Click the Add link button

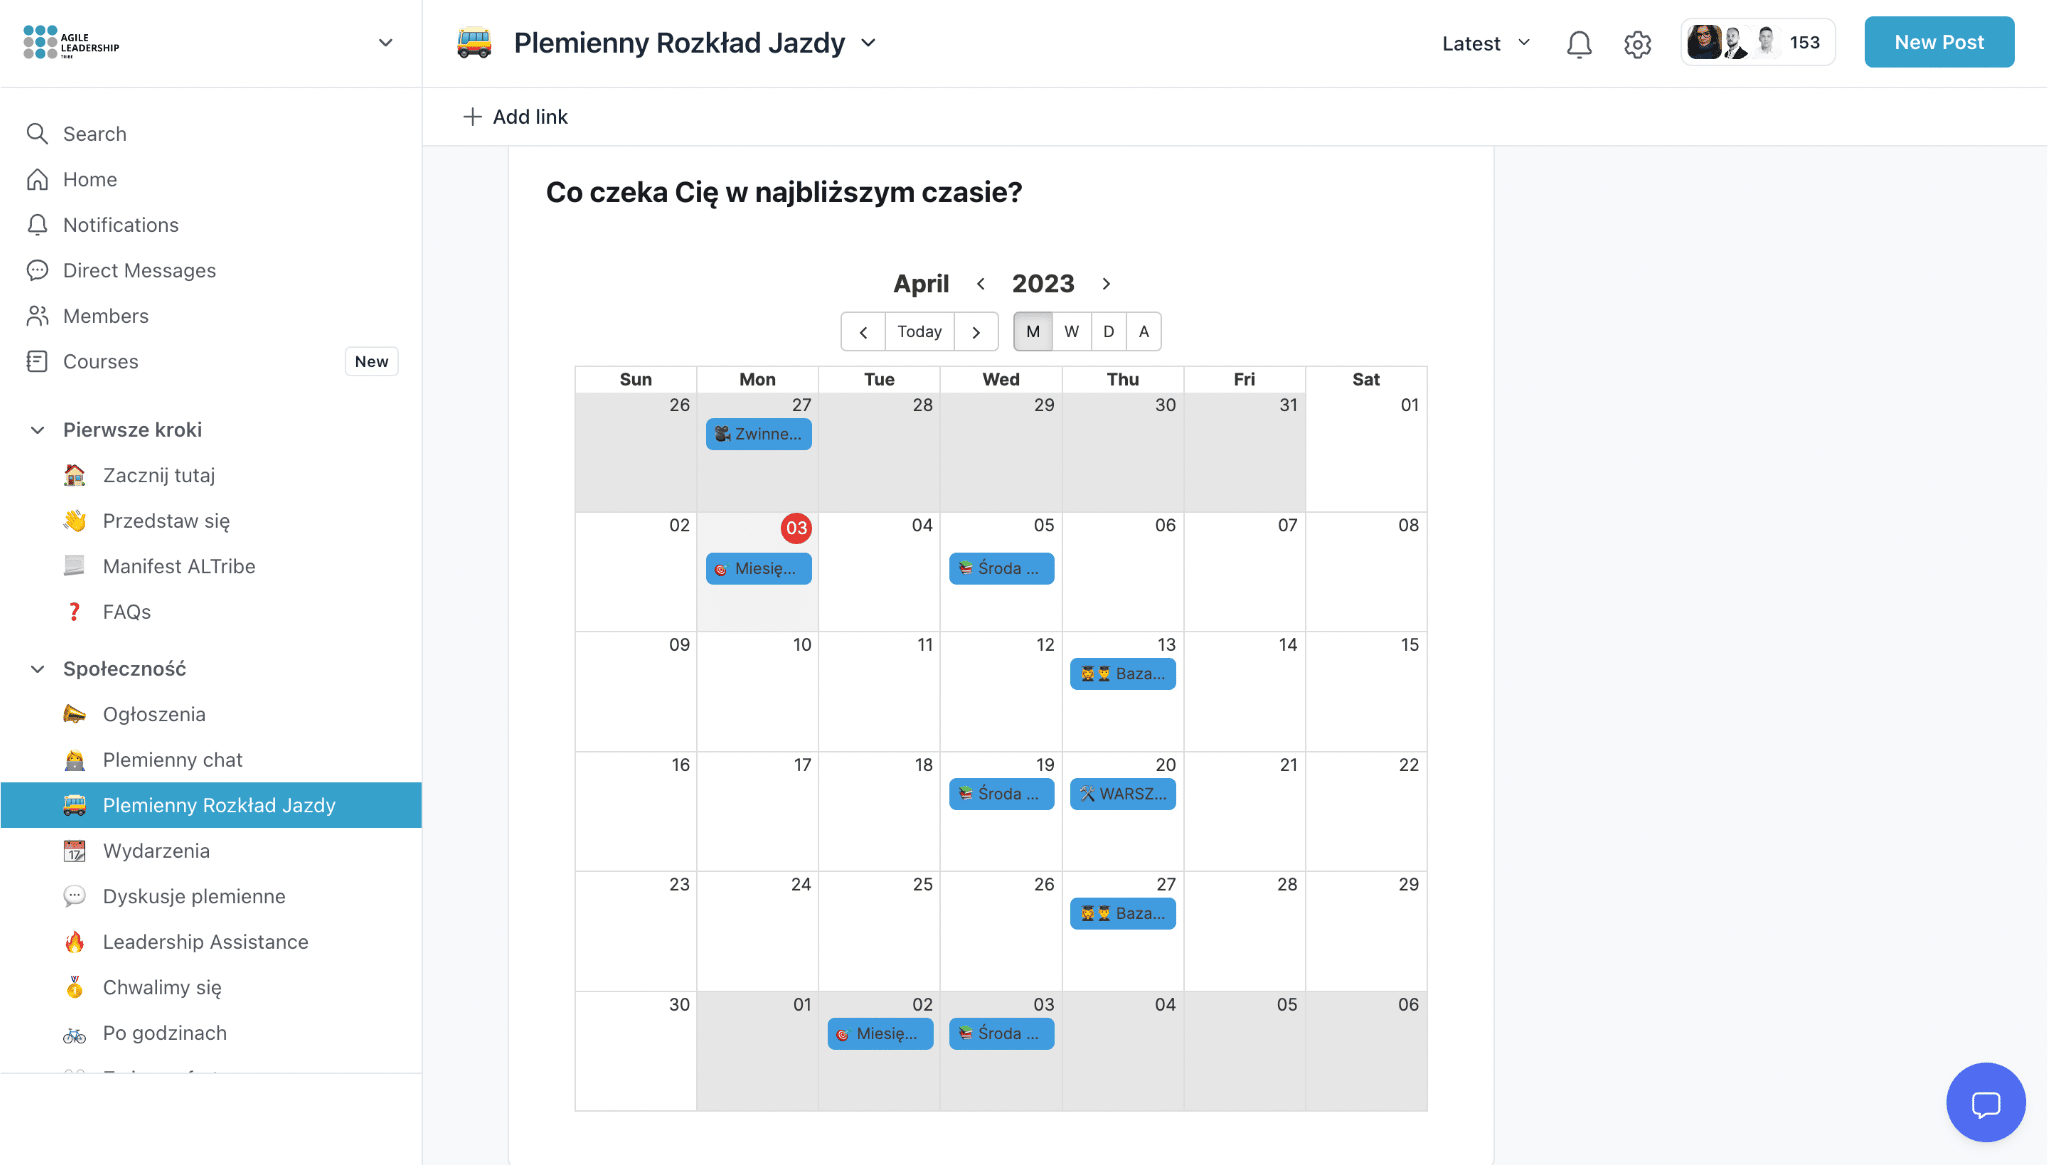click(x=516, y=117)
